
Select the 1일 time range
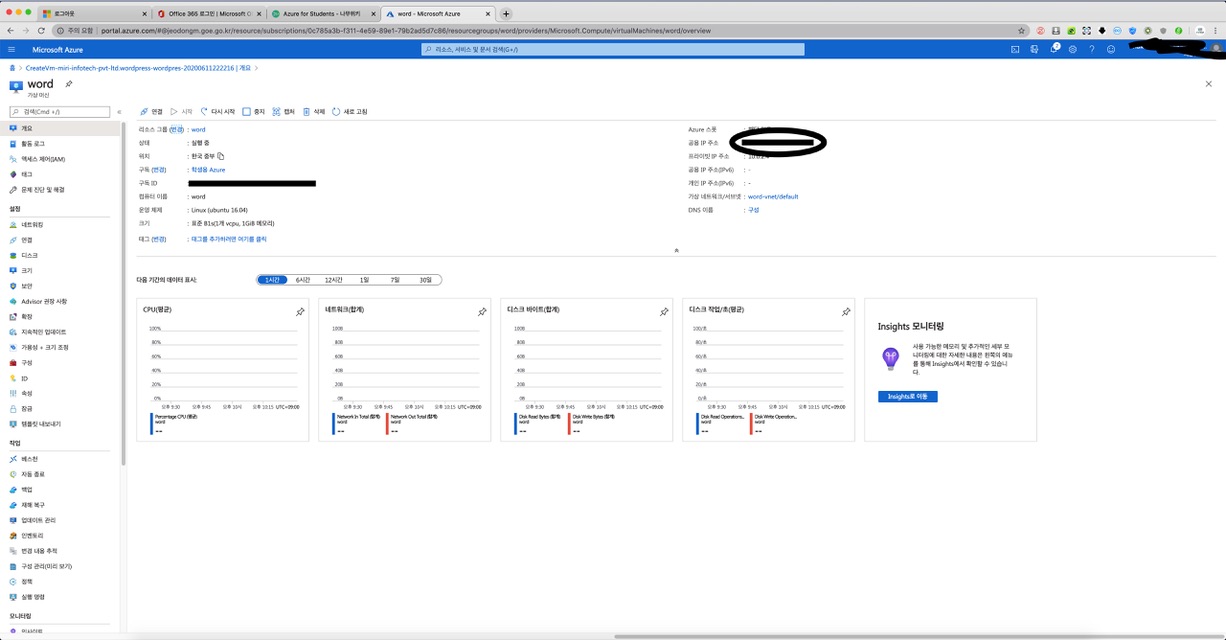tap(364, 280)
